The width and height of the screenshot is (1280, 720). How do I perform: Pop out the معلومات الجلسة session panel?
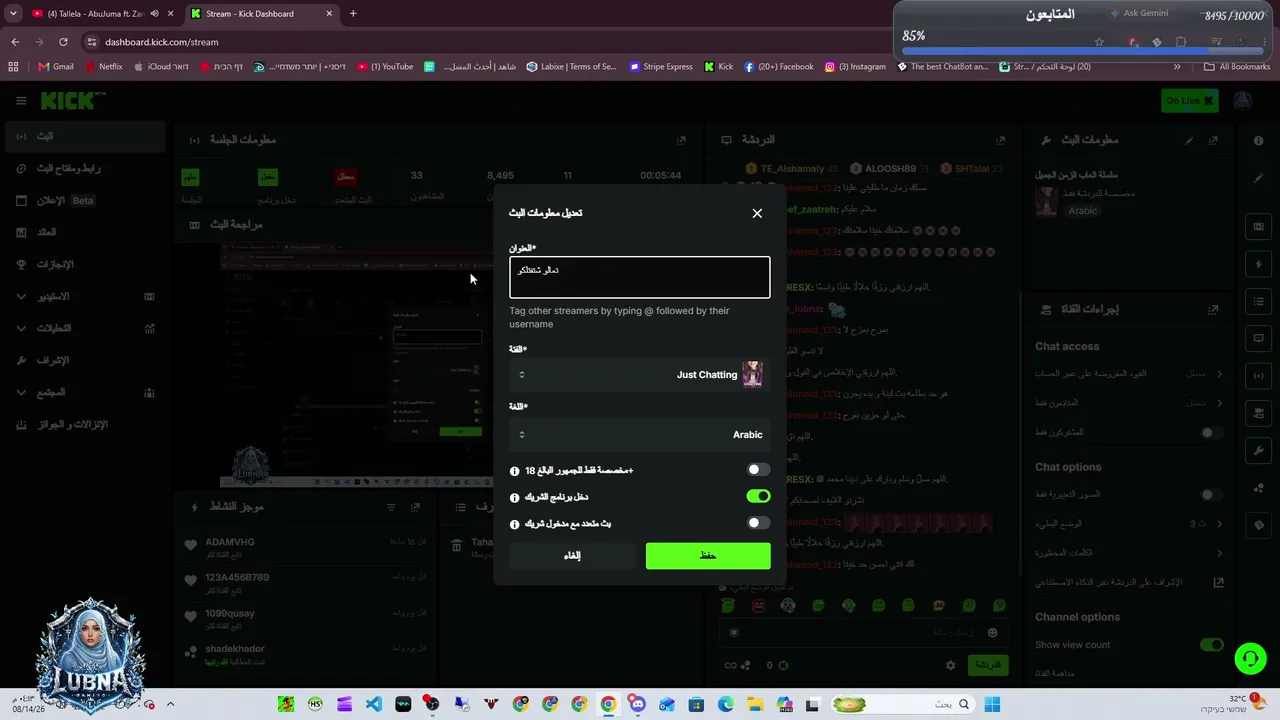coord(681,140)
